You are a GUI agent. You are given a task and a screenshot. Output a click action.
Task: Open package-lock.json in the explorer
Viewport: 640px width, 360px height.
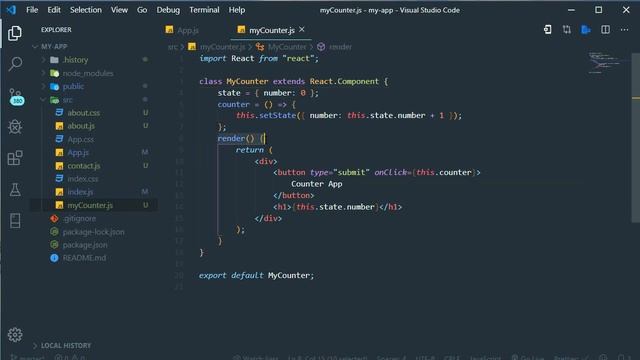[x=93, y=232]
